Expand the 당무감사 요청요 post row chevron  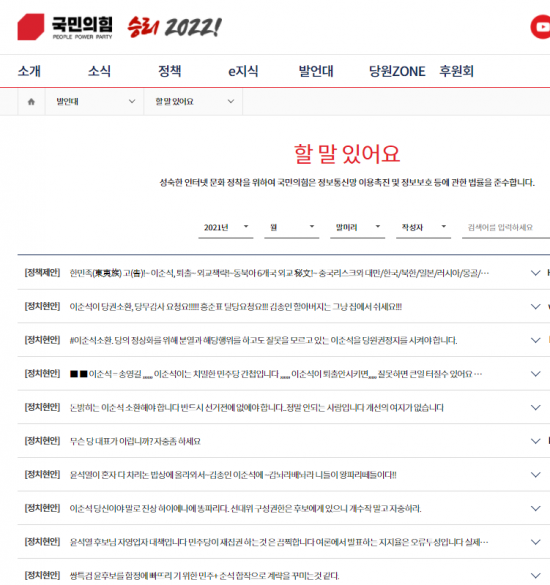[x=535, y=307]
